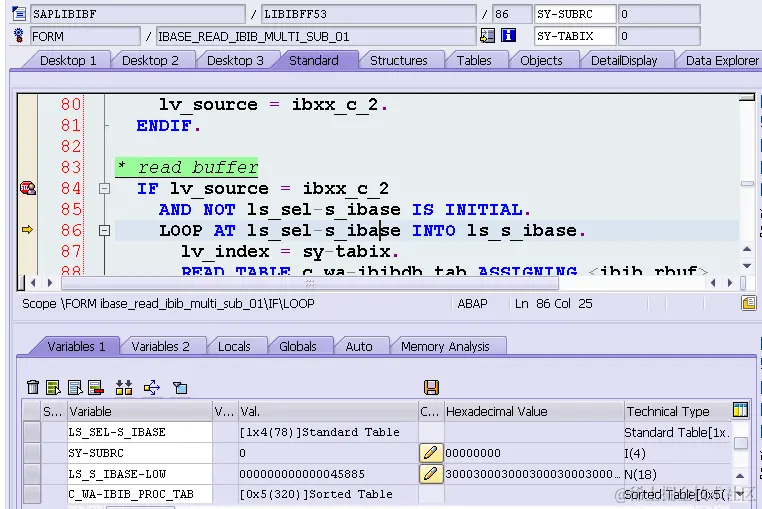Click the IBASE_READ_IBIB_MULTI_SUB_01 form name field
762x509 pixels.
point(316,36)
